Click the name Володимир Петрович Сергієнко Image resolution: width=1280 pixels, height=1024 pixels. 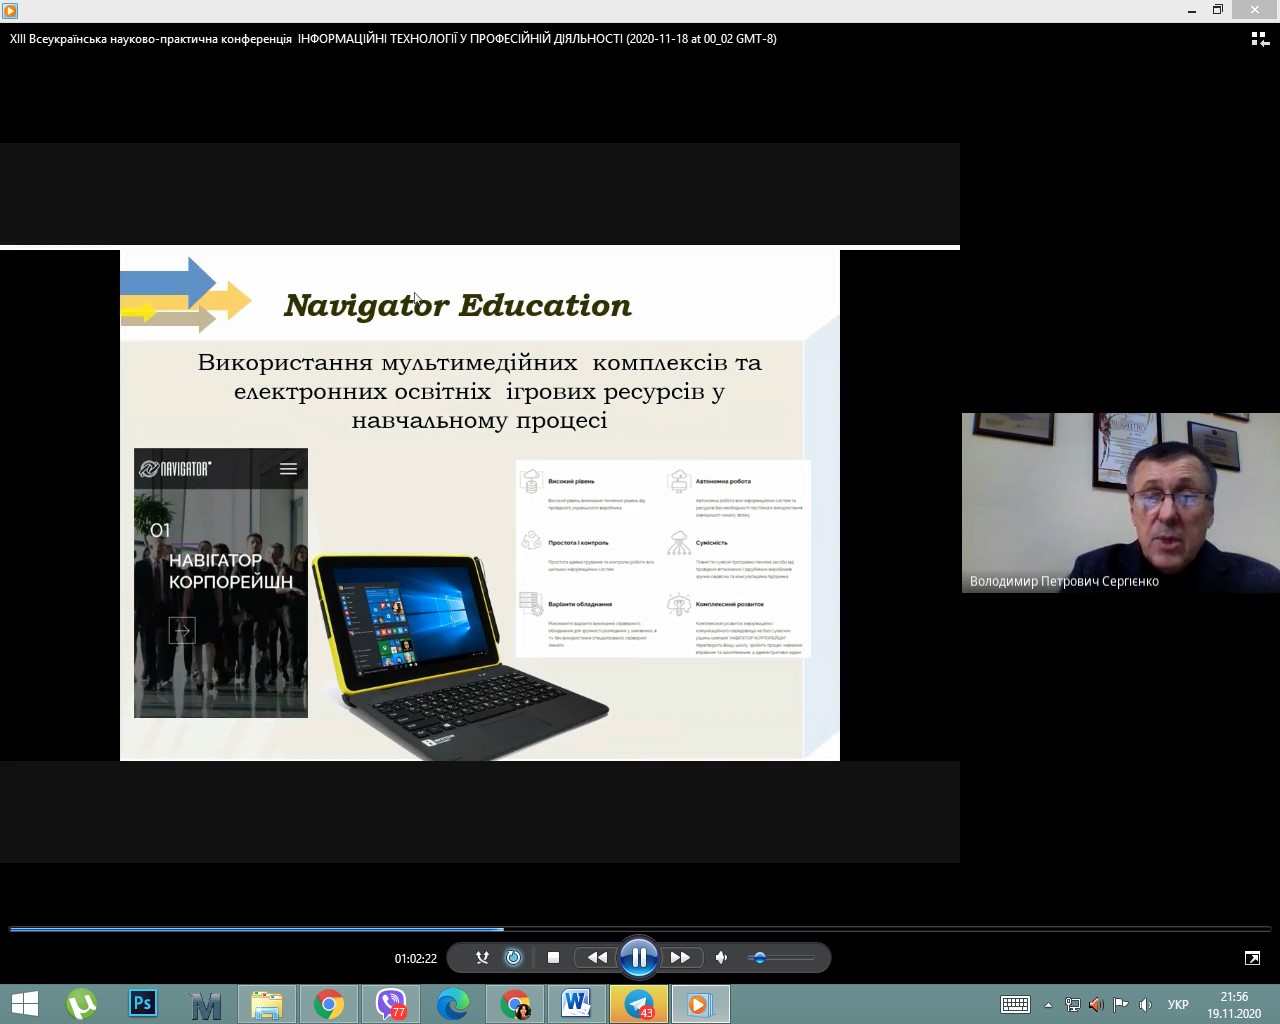click(1064, 581)
